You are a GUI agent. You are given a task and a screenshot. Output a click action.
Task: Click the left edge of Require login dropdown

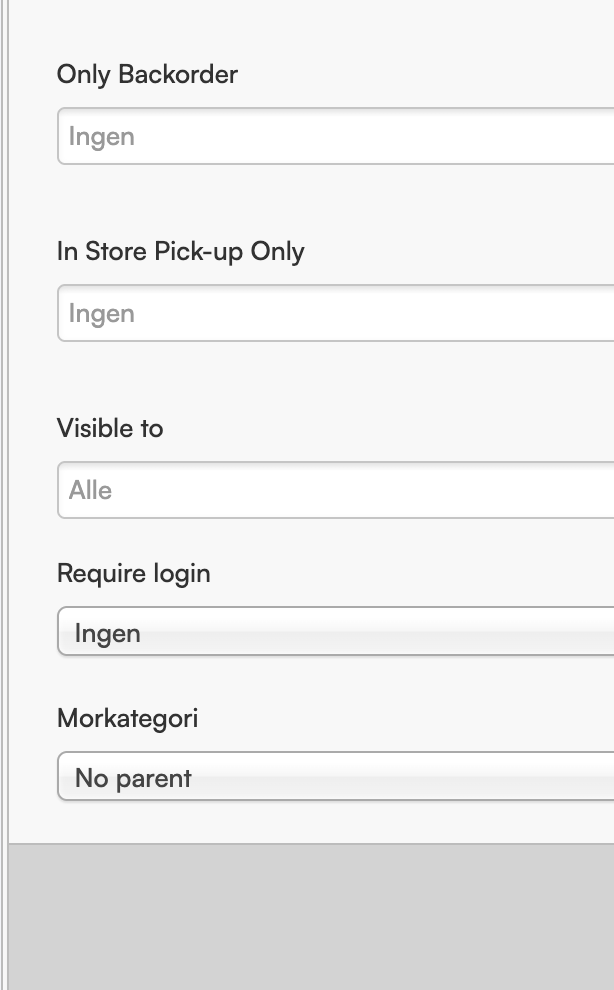(x=64, y=632)
